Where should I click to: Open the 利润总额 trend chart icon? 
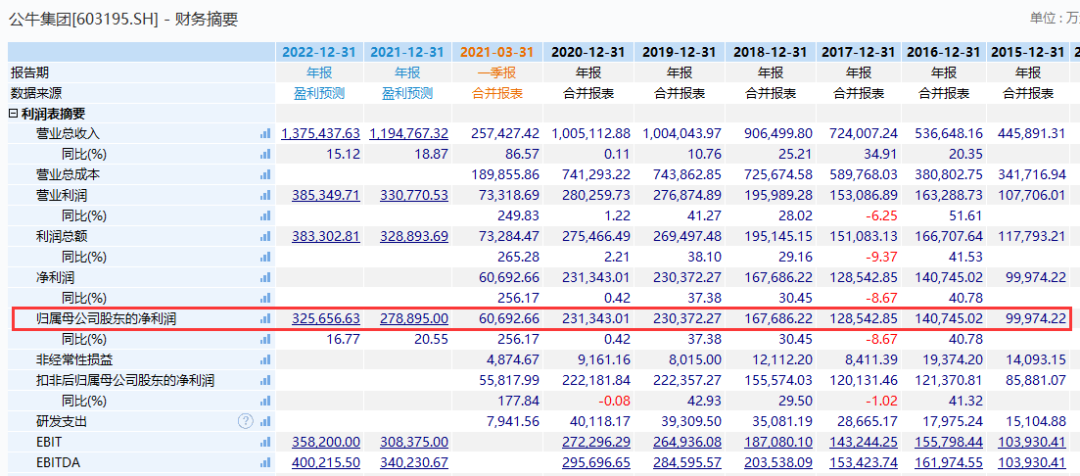coord(265,236)
